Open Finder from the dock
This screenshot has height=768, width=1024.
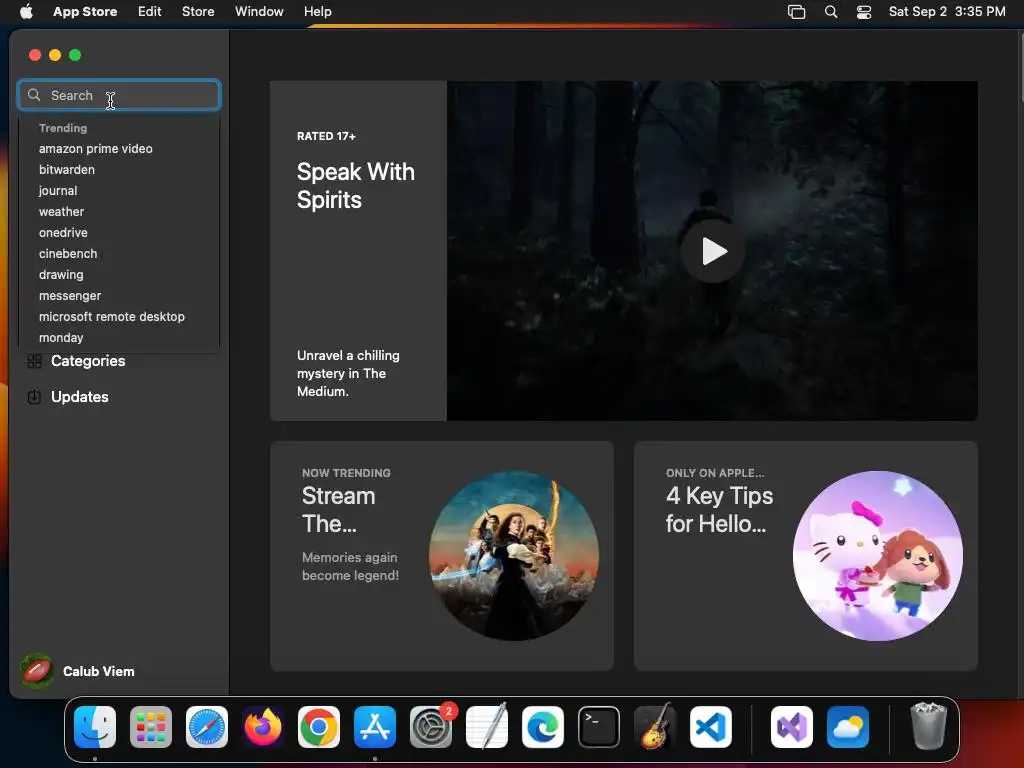click(95, 726)
